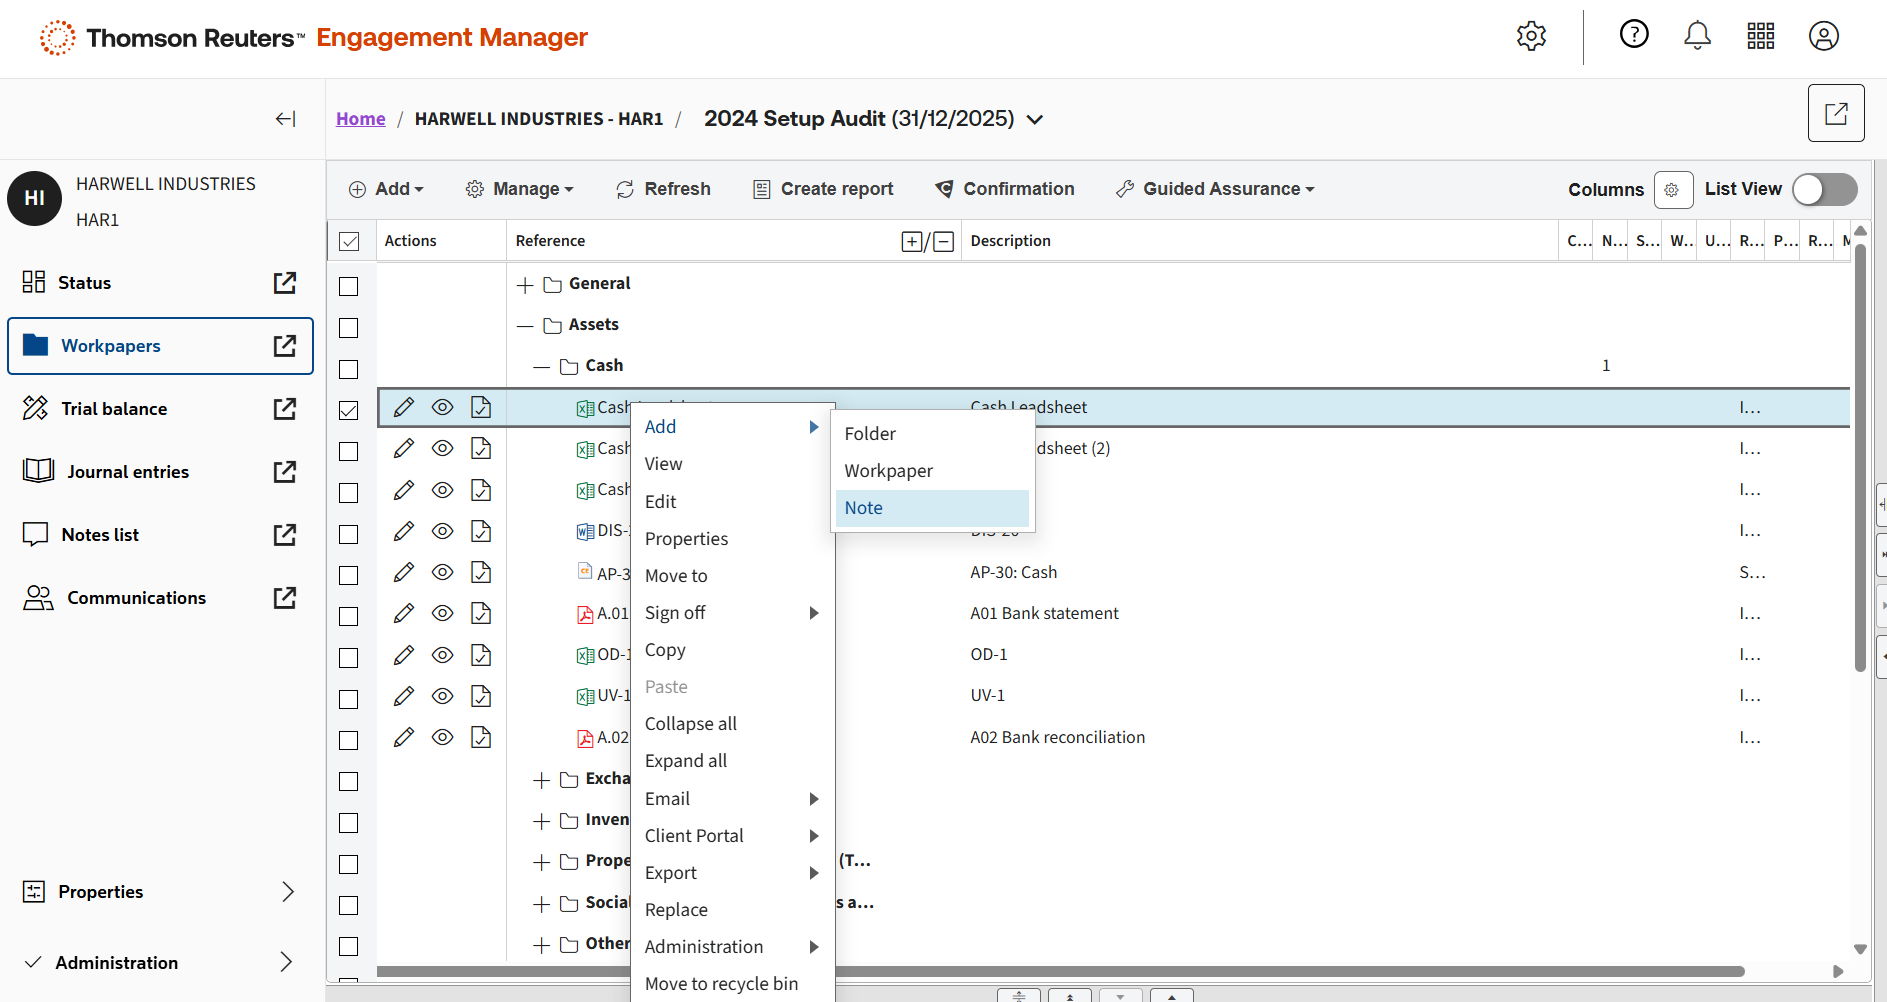Expand the General folder tree node
This screenshot has height=1002, width=1887.
pyautogui.click(x=525, y=285)
